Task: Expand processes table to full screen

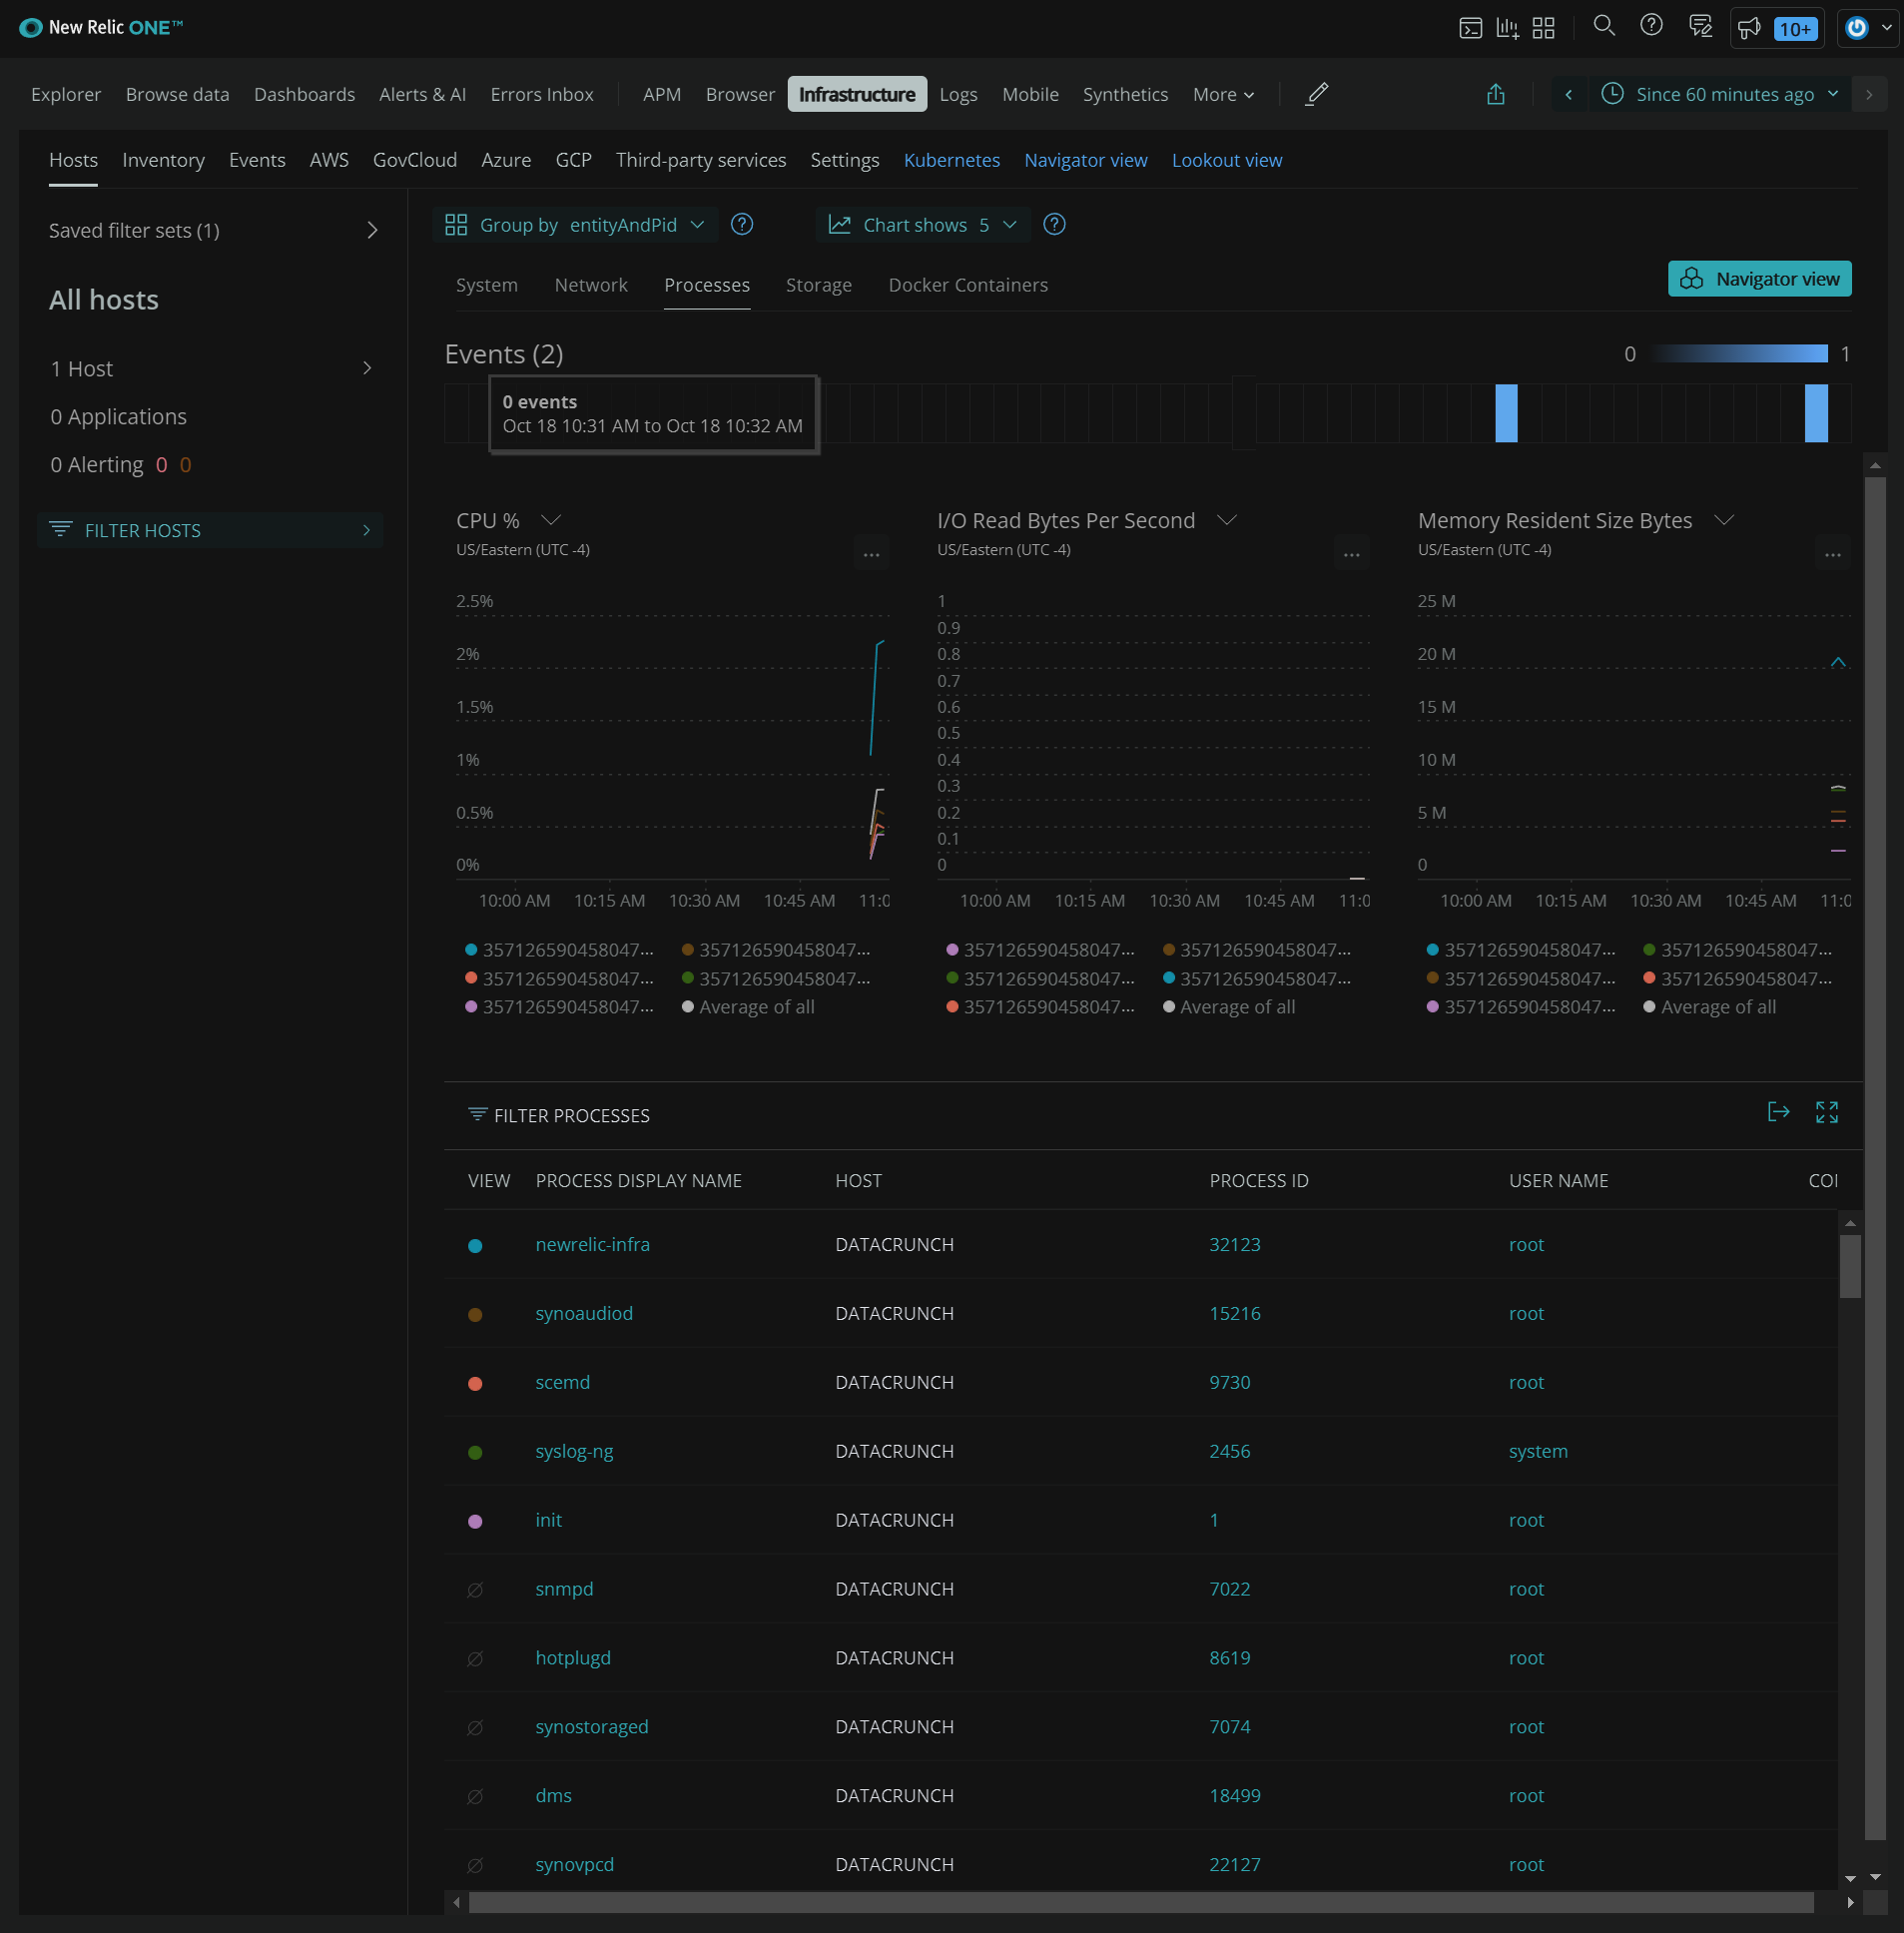Action: pyautogui.click(x=1826, y=1111)
